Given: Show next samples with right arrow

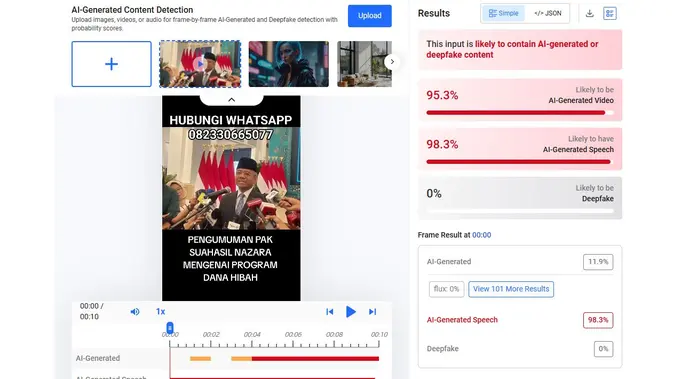Looking at the screenshot, I should tap(392, 62).
